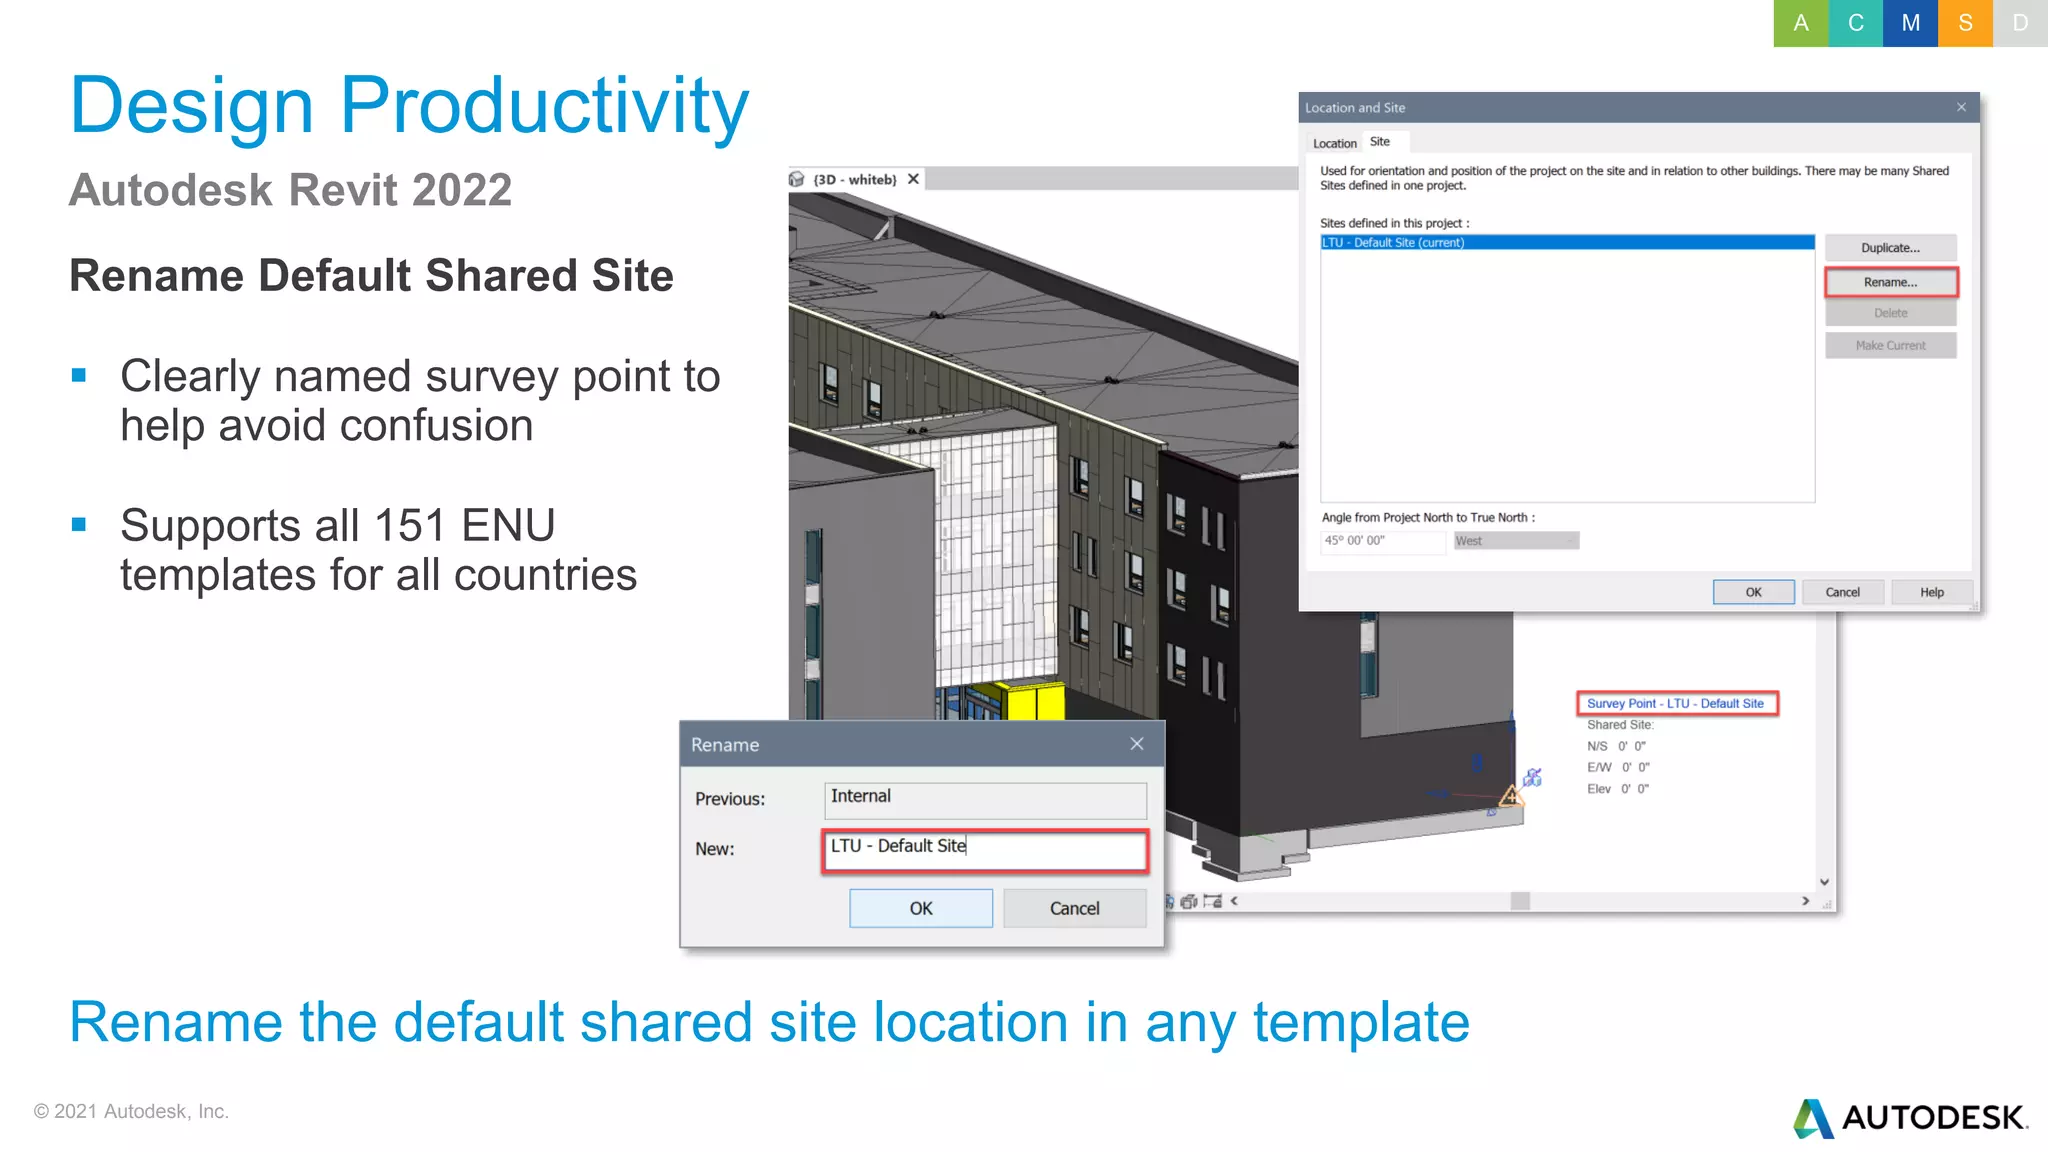2048x1152 pixels.
Task: Edit the New name field containing LTU - Default Site
Action: tap(985, 850)
